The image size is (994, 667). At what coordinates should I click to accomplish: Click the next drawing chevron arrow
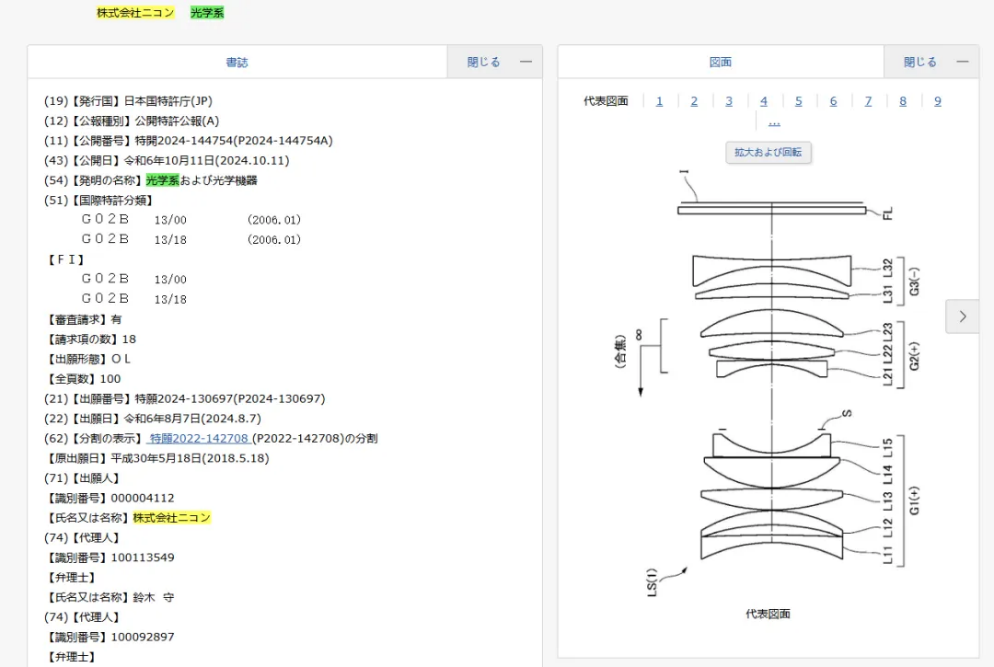click(962, 316)
